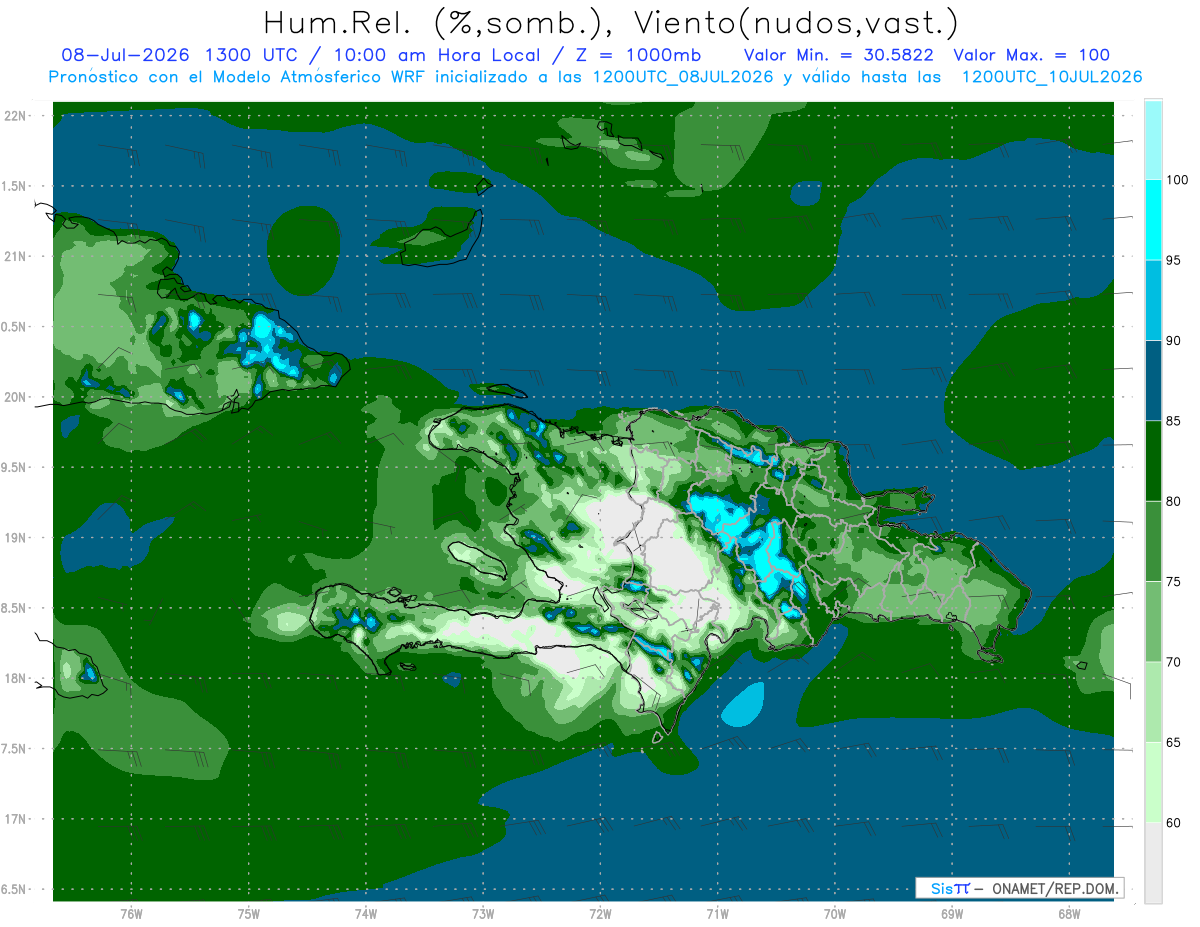Click the longitude label '69W'

[x=952, y=913]
